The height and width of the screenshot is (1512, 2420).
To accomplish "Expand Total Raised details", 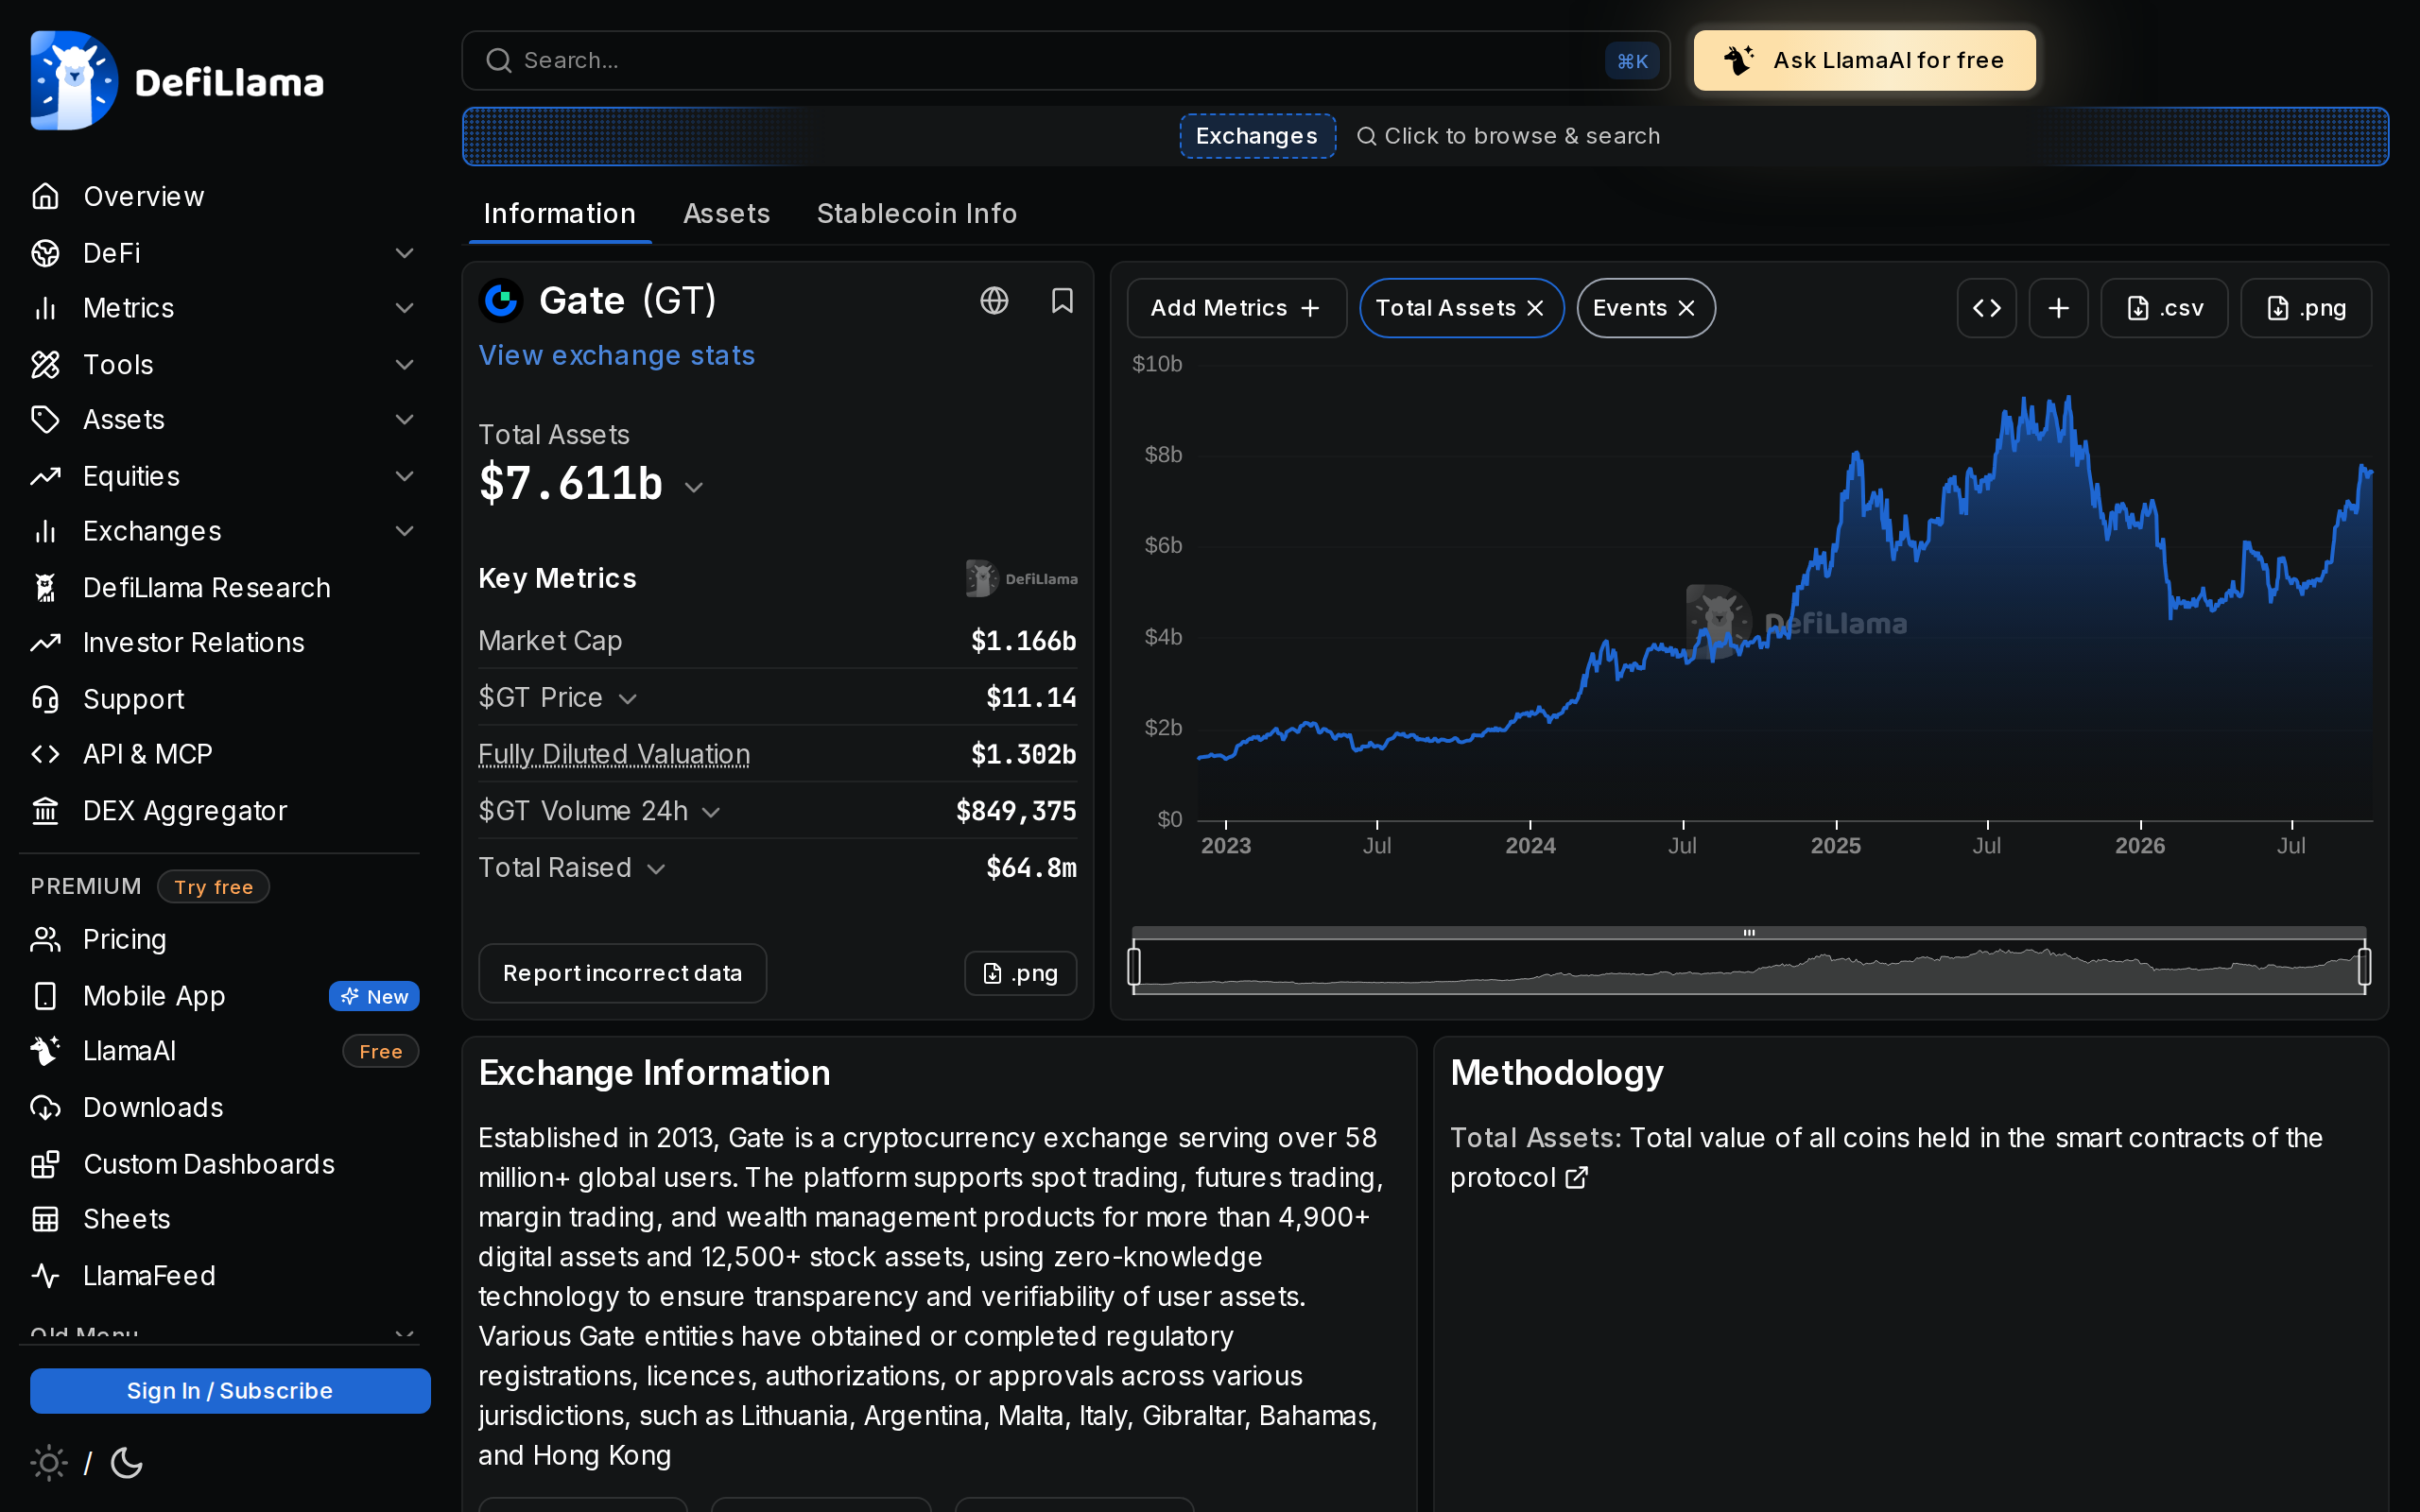I will (656, 869).
